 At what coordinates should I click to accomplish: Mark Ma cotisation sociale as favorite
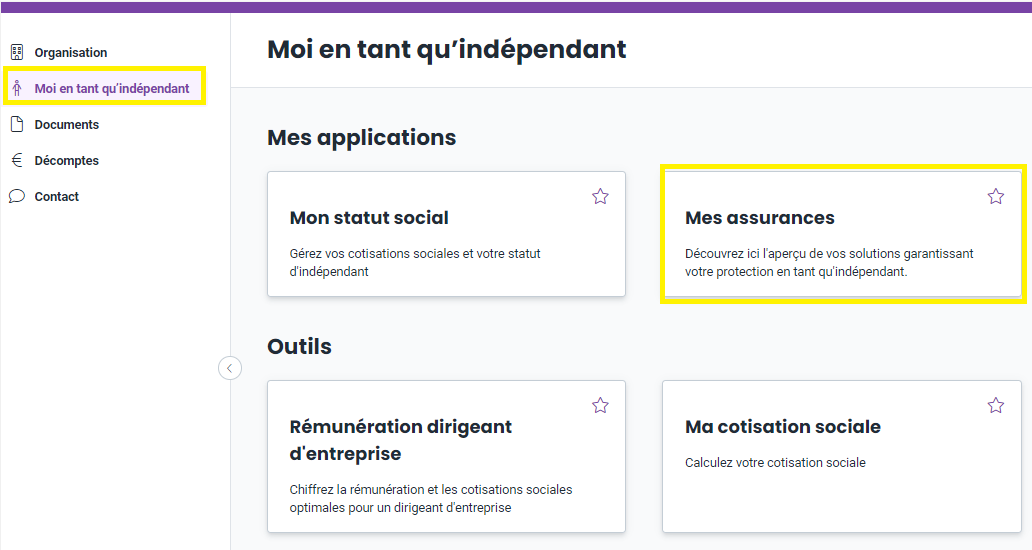coord(996,405)
